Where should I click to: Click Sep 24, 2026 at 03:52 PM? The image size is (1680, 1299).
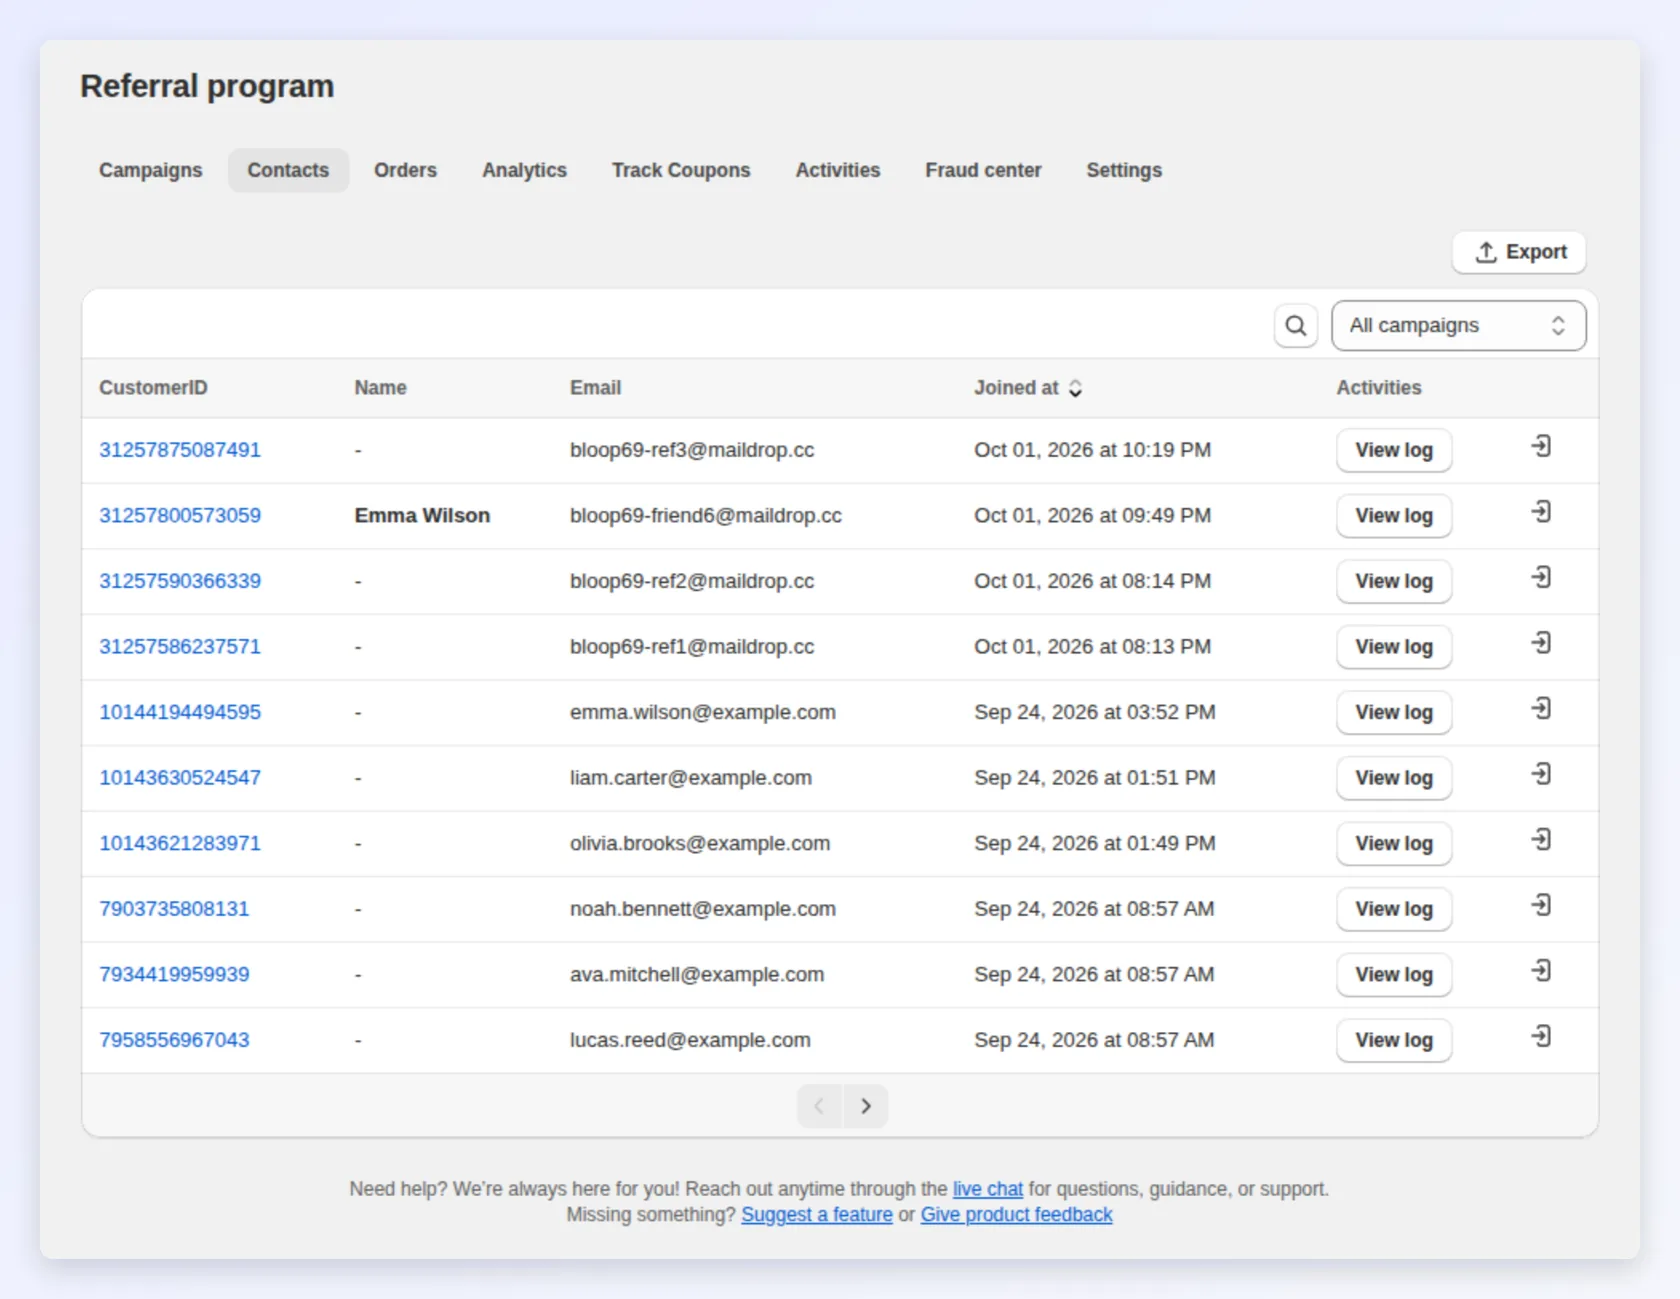point(1095,712)
